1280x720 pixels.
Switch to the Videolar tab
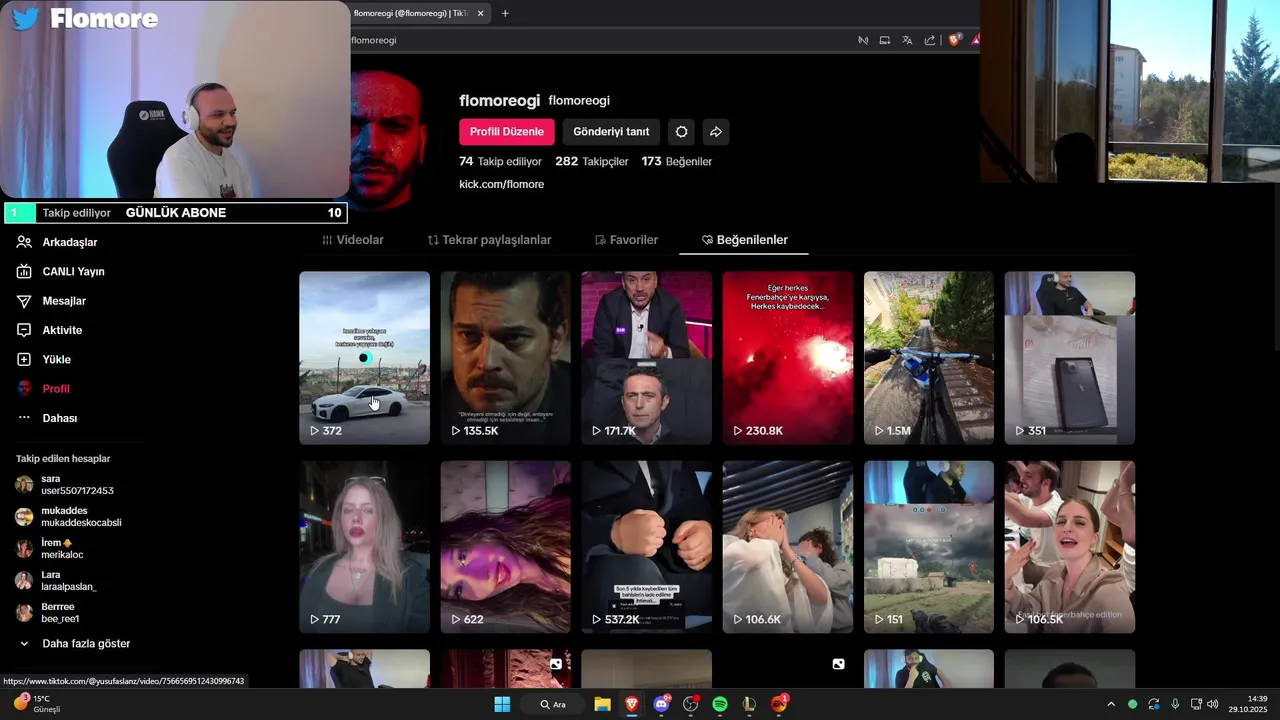(353, 240)
